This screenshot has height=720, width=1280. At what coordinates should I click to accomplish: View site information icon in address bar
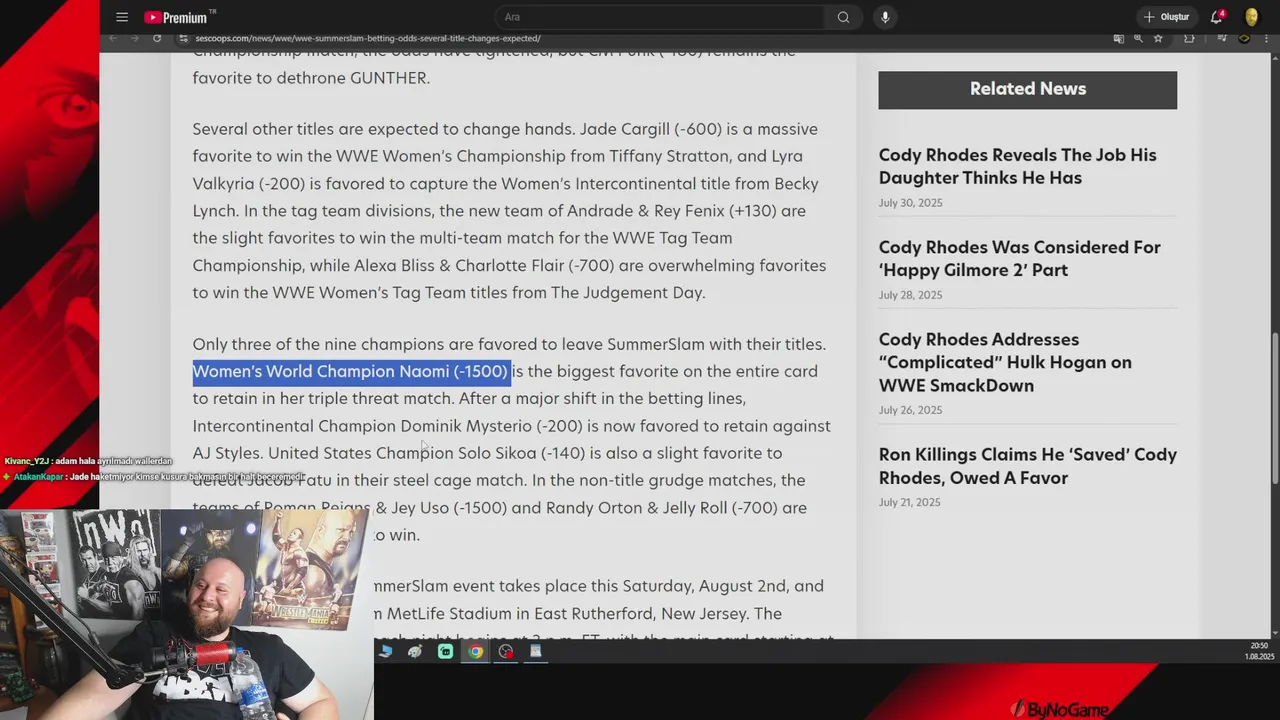coord(183,38)
